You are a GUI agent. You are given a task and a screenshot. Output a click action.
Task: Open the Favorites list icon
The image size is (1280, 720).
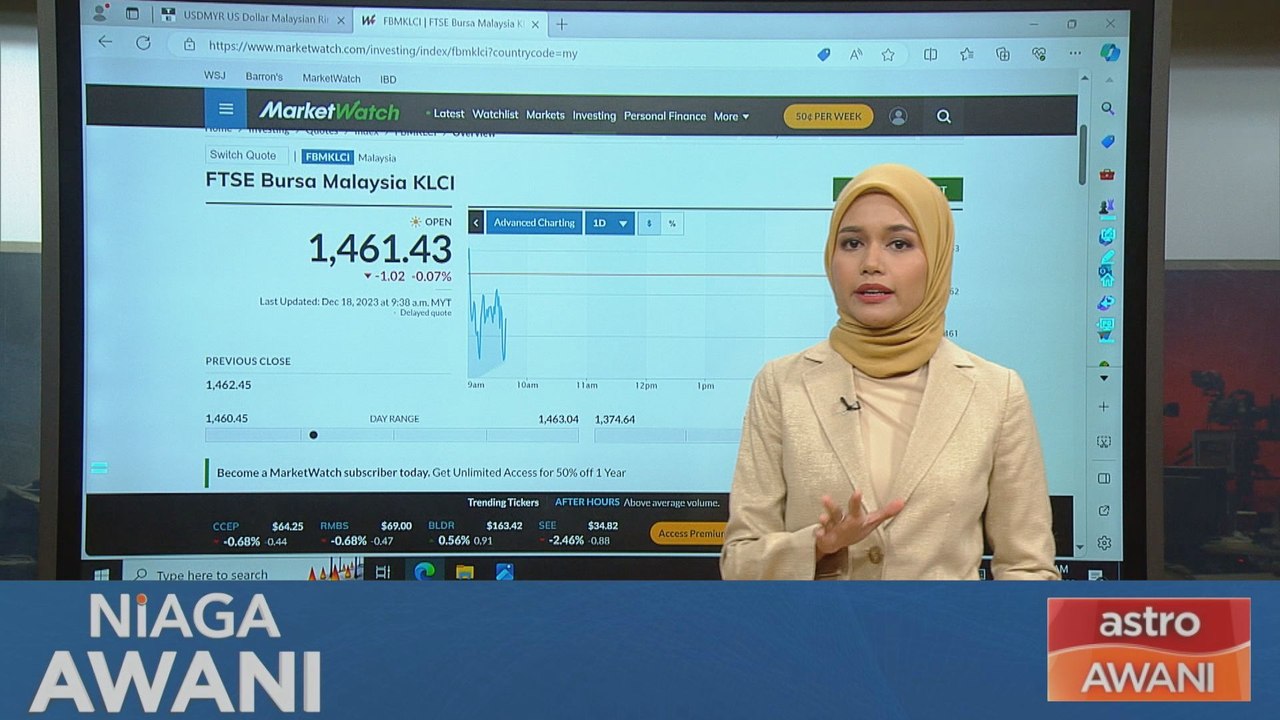point(966,55)
